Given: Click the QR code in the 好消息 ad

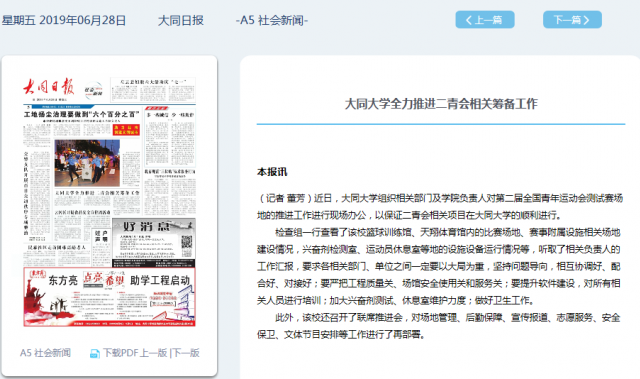Looking at the screenshot, I should click(187, 242).
